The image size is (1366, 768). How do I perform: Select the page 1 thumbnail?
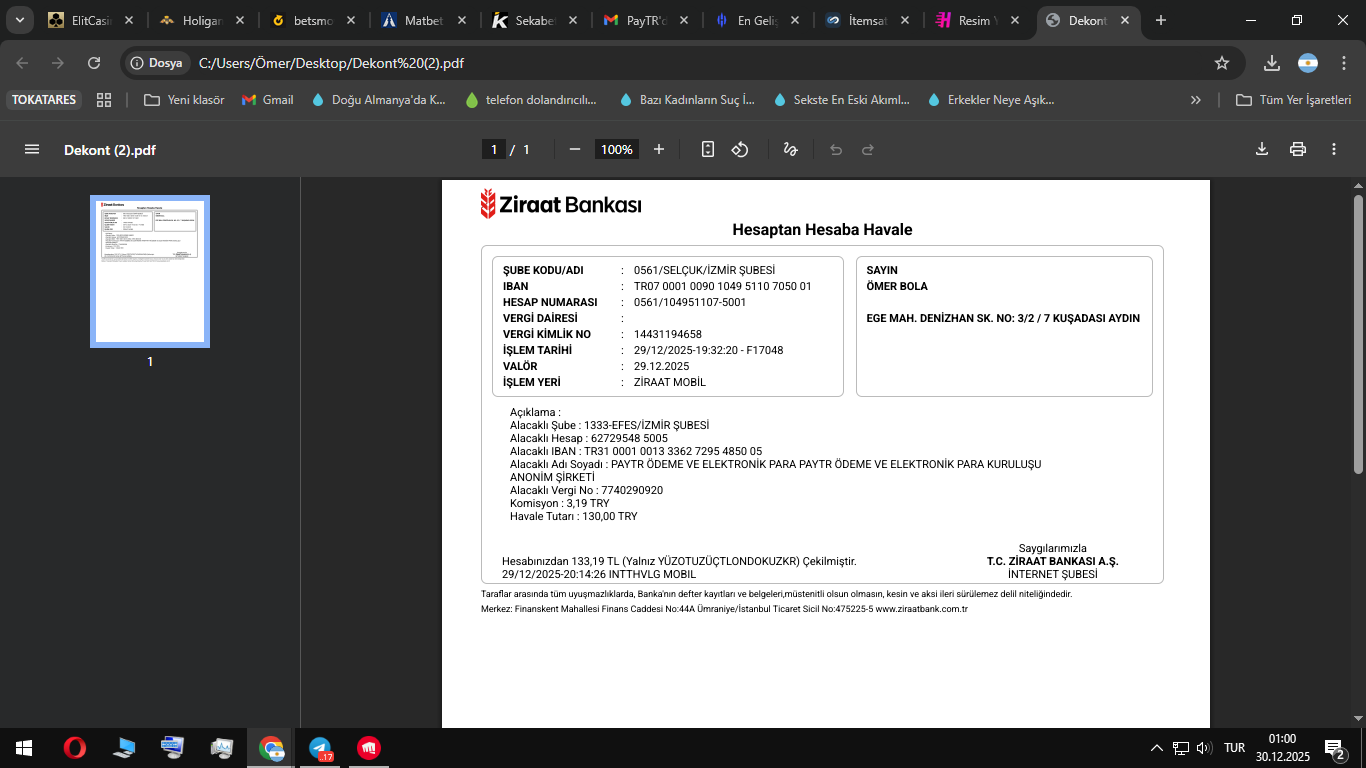point(150,271)
